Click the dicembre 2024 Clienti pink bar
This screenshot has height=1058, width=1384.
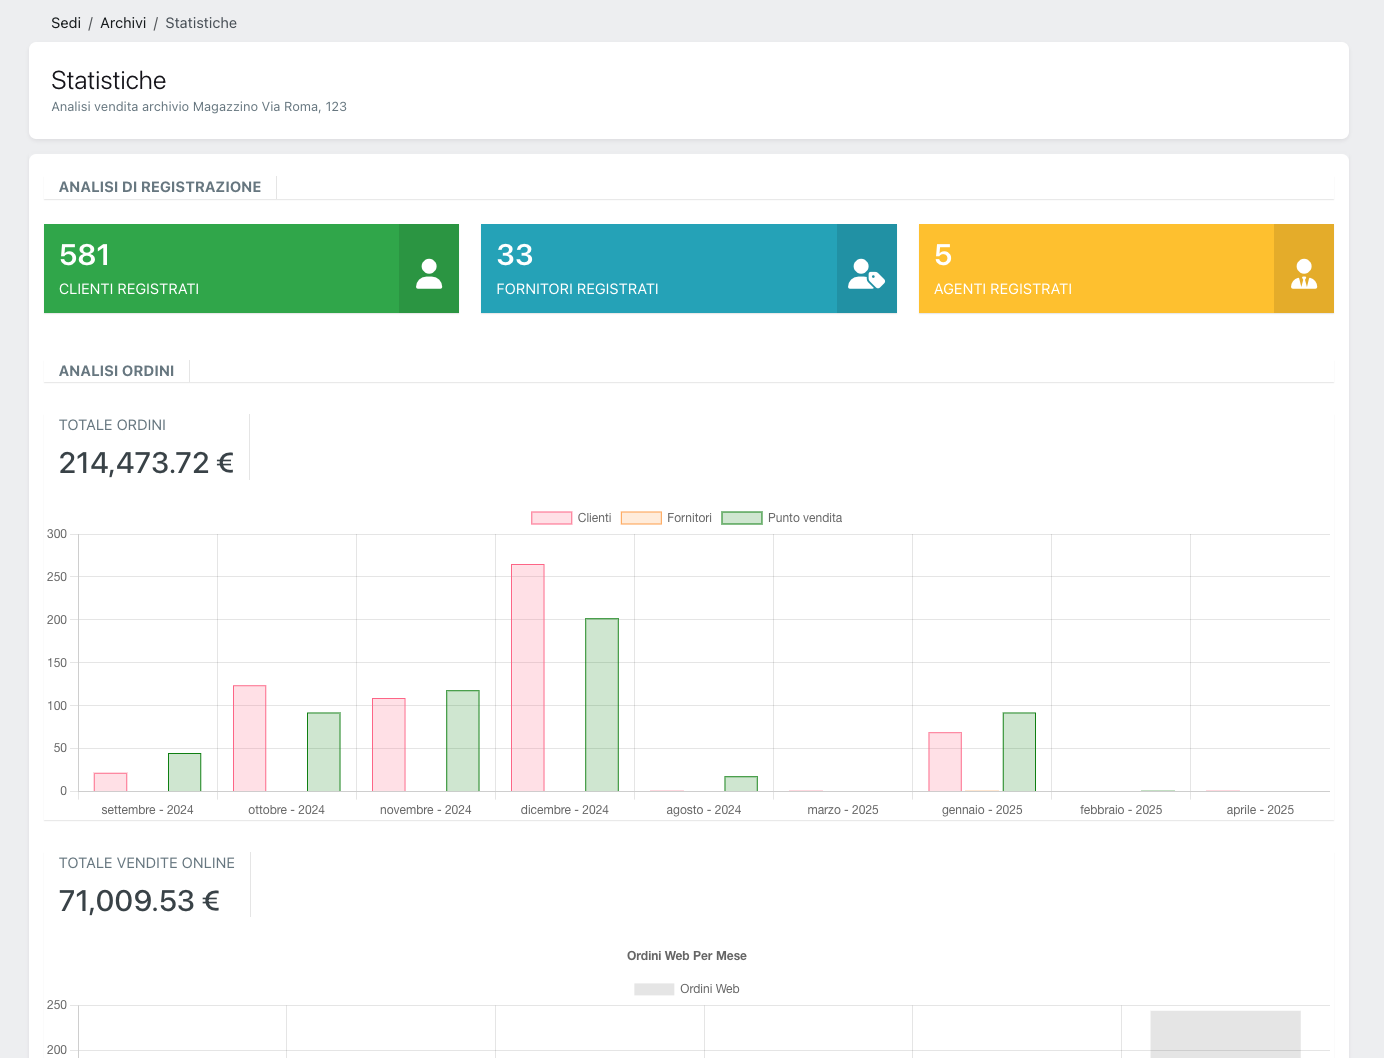coord(528,678)
